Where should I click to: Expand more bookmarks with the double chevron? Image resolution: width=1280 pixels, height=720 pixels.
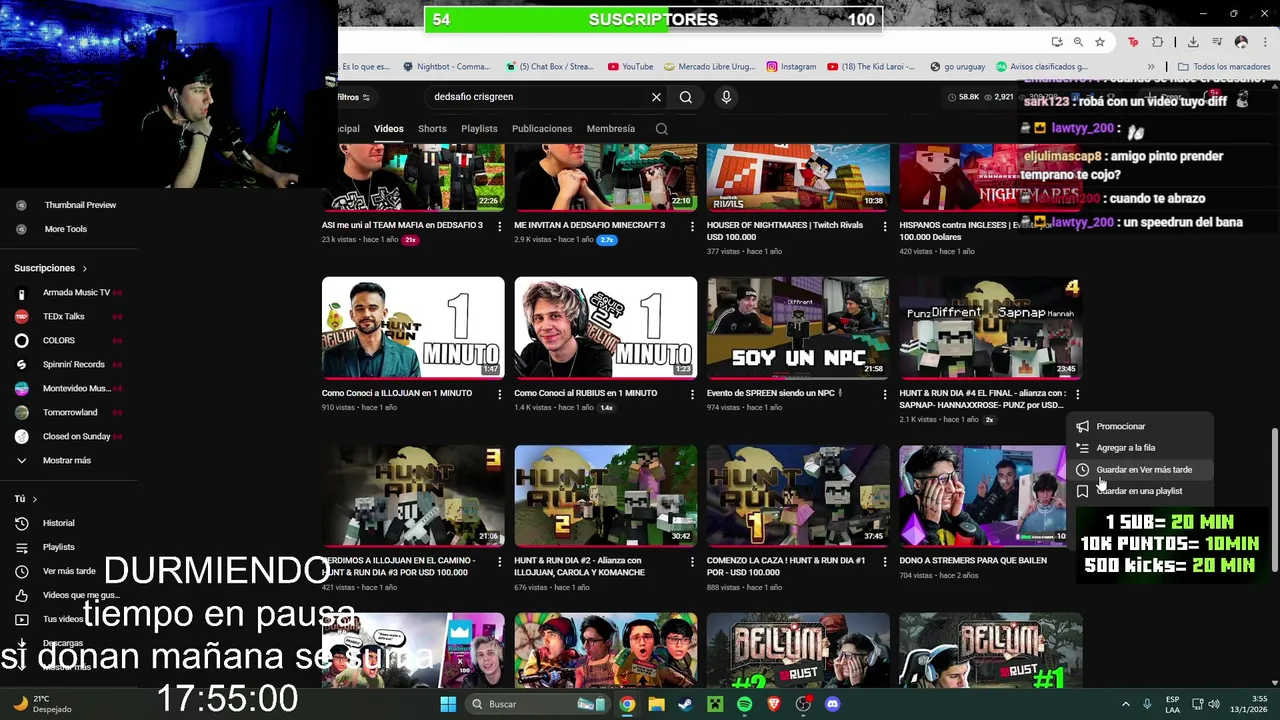coord(1150,67)
